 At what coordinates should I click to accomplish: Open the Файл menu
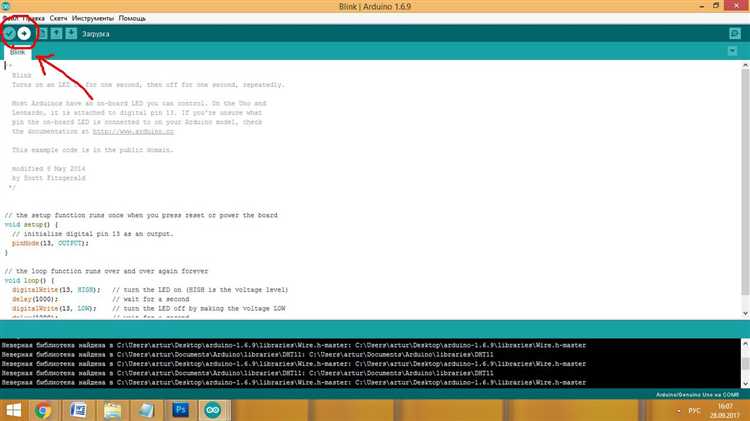point(10,18)
